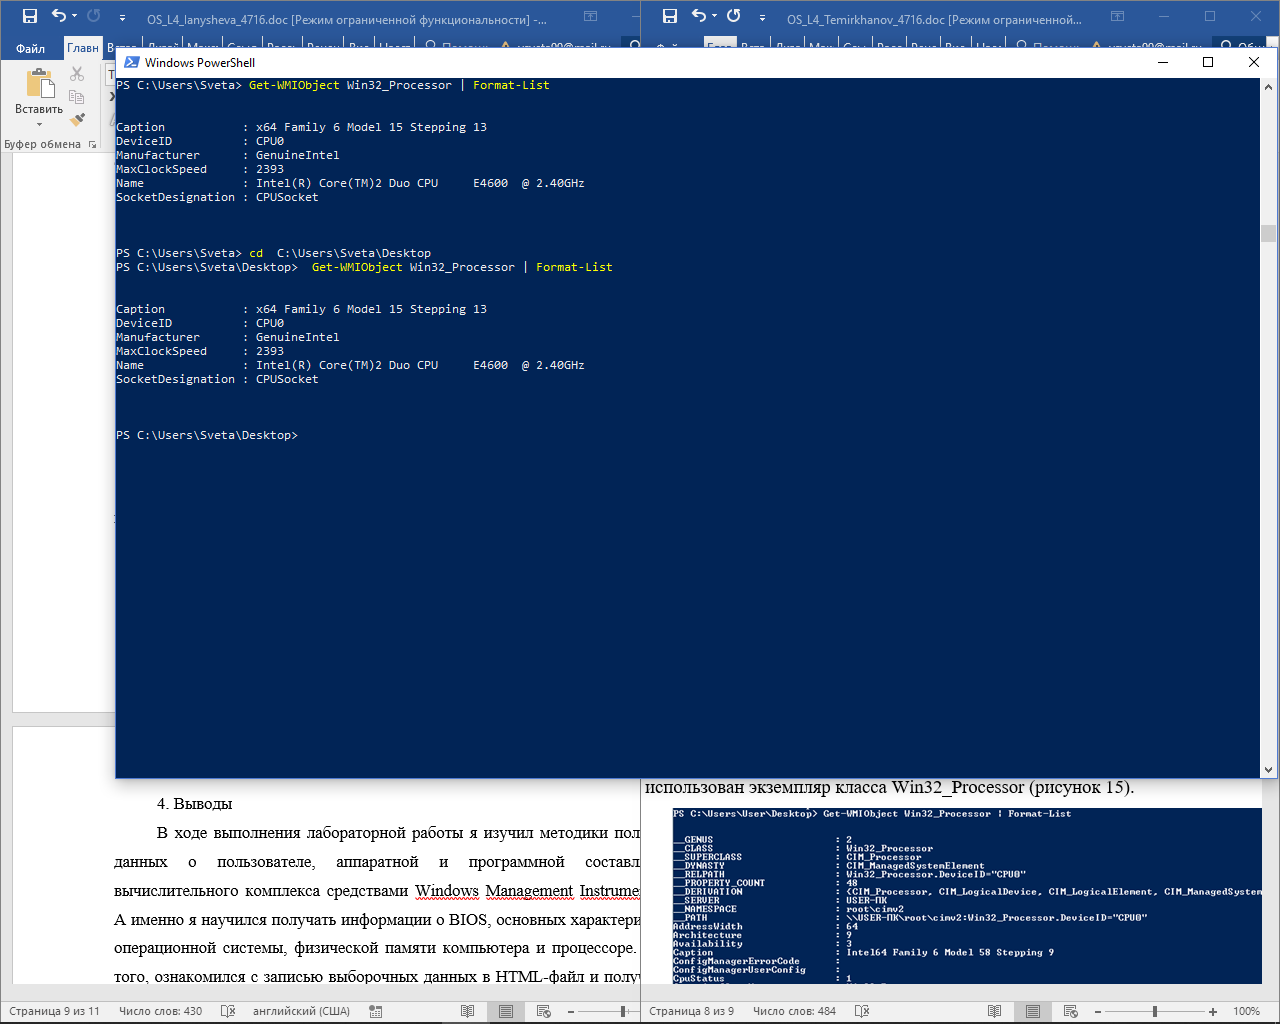Click the redo icon in Ianysheva window
The image size is (1280, 1024).
tap(94, 16)
